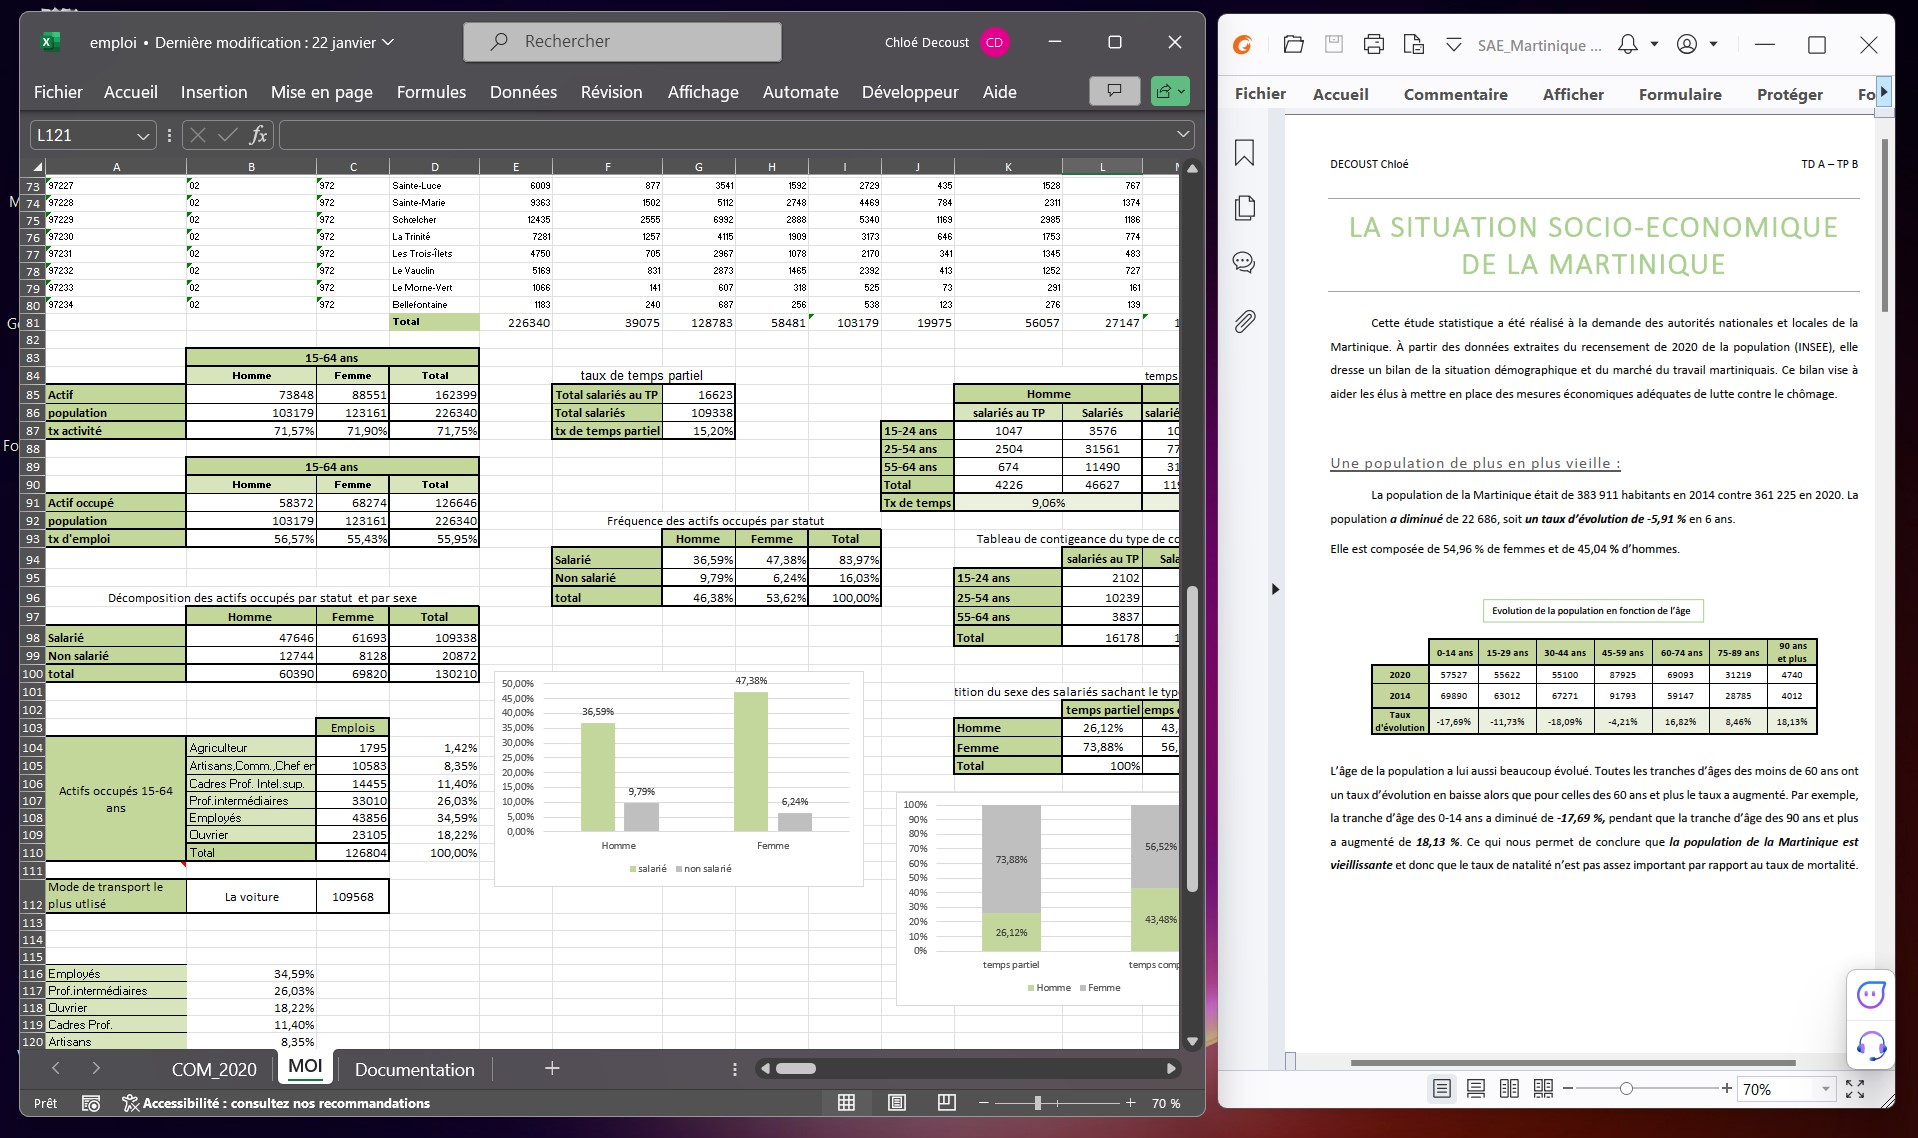Open the bookmarks panel in PDF sidebar
The height and width of the screenshot is (1138, 1918).
pyautogui.click(x=1244, y=153)
